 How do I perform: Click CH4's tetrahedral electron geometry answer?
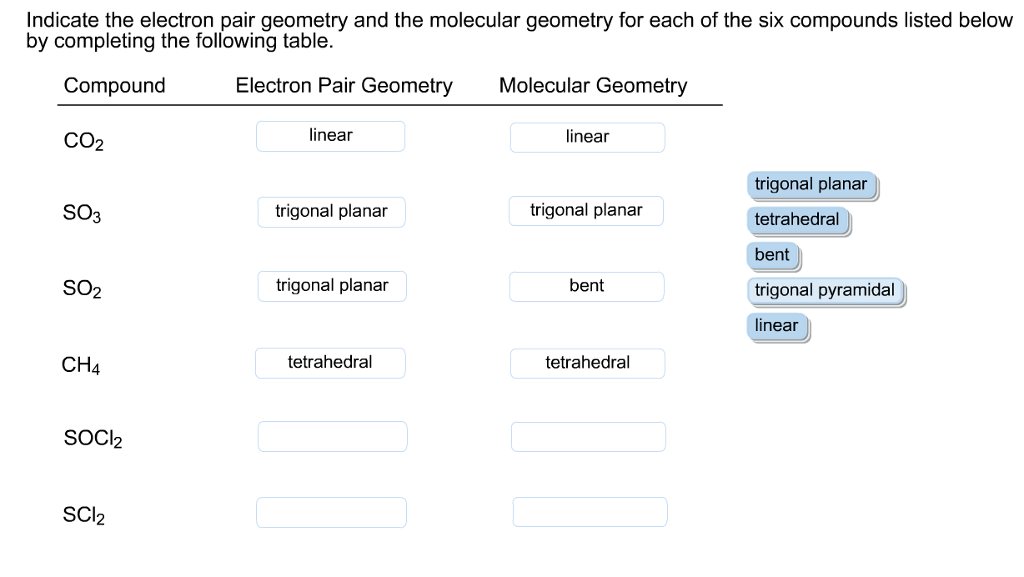pos(330,362)
